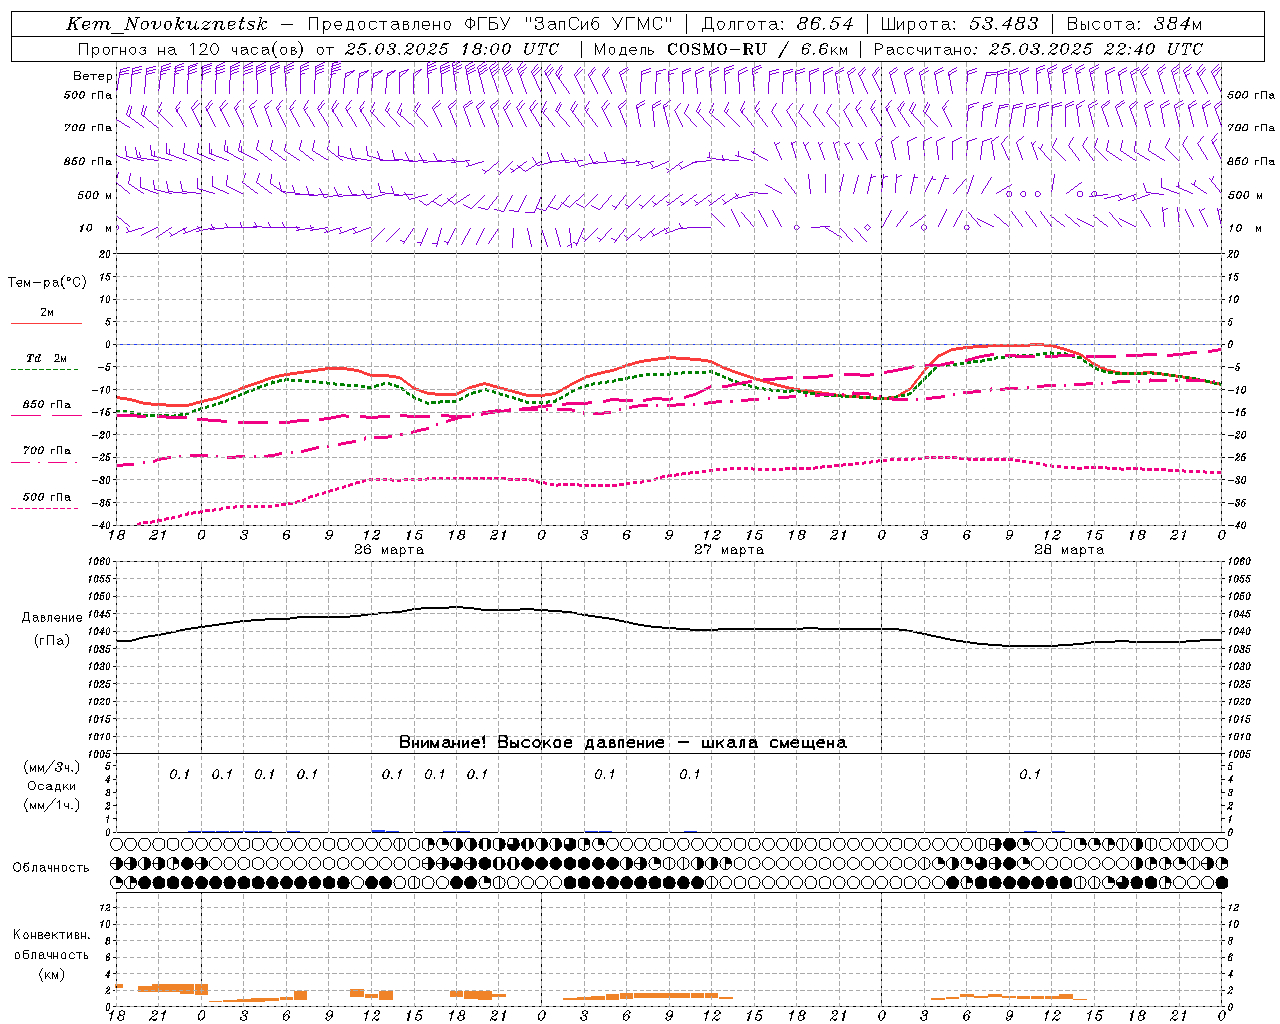Click the 0.1 precipitation value above 28 марта
Viewport: 1280px width, 1024px height.
(1030, 774)
